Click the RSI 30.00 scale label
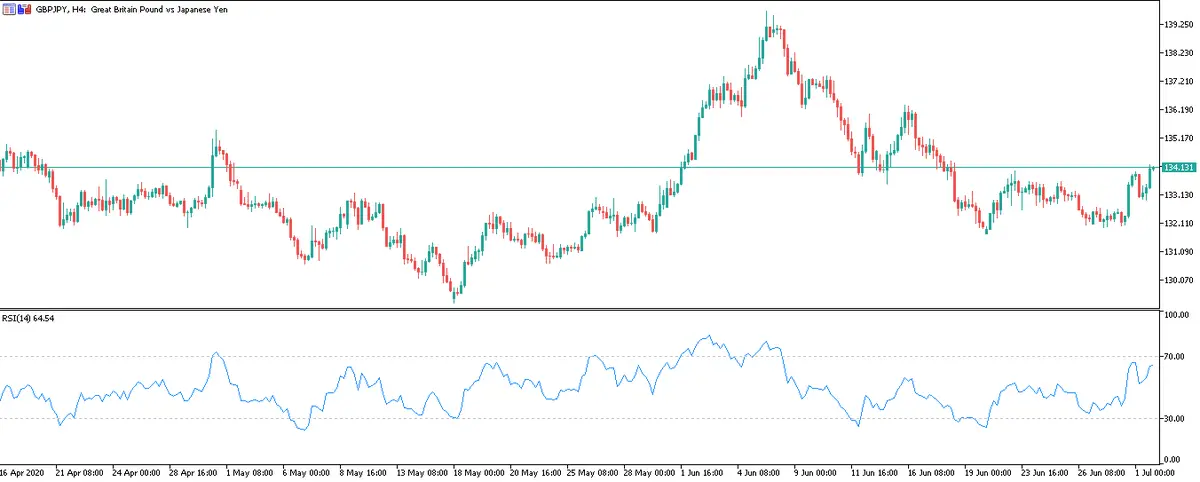Screen dimensions: 1200x482 [x=1174, y=418]
